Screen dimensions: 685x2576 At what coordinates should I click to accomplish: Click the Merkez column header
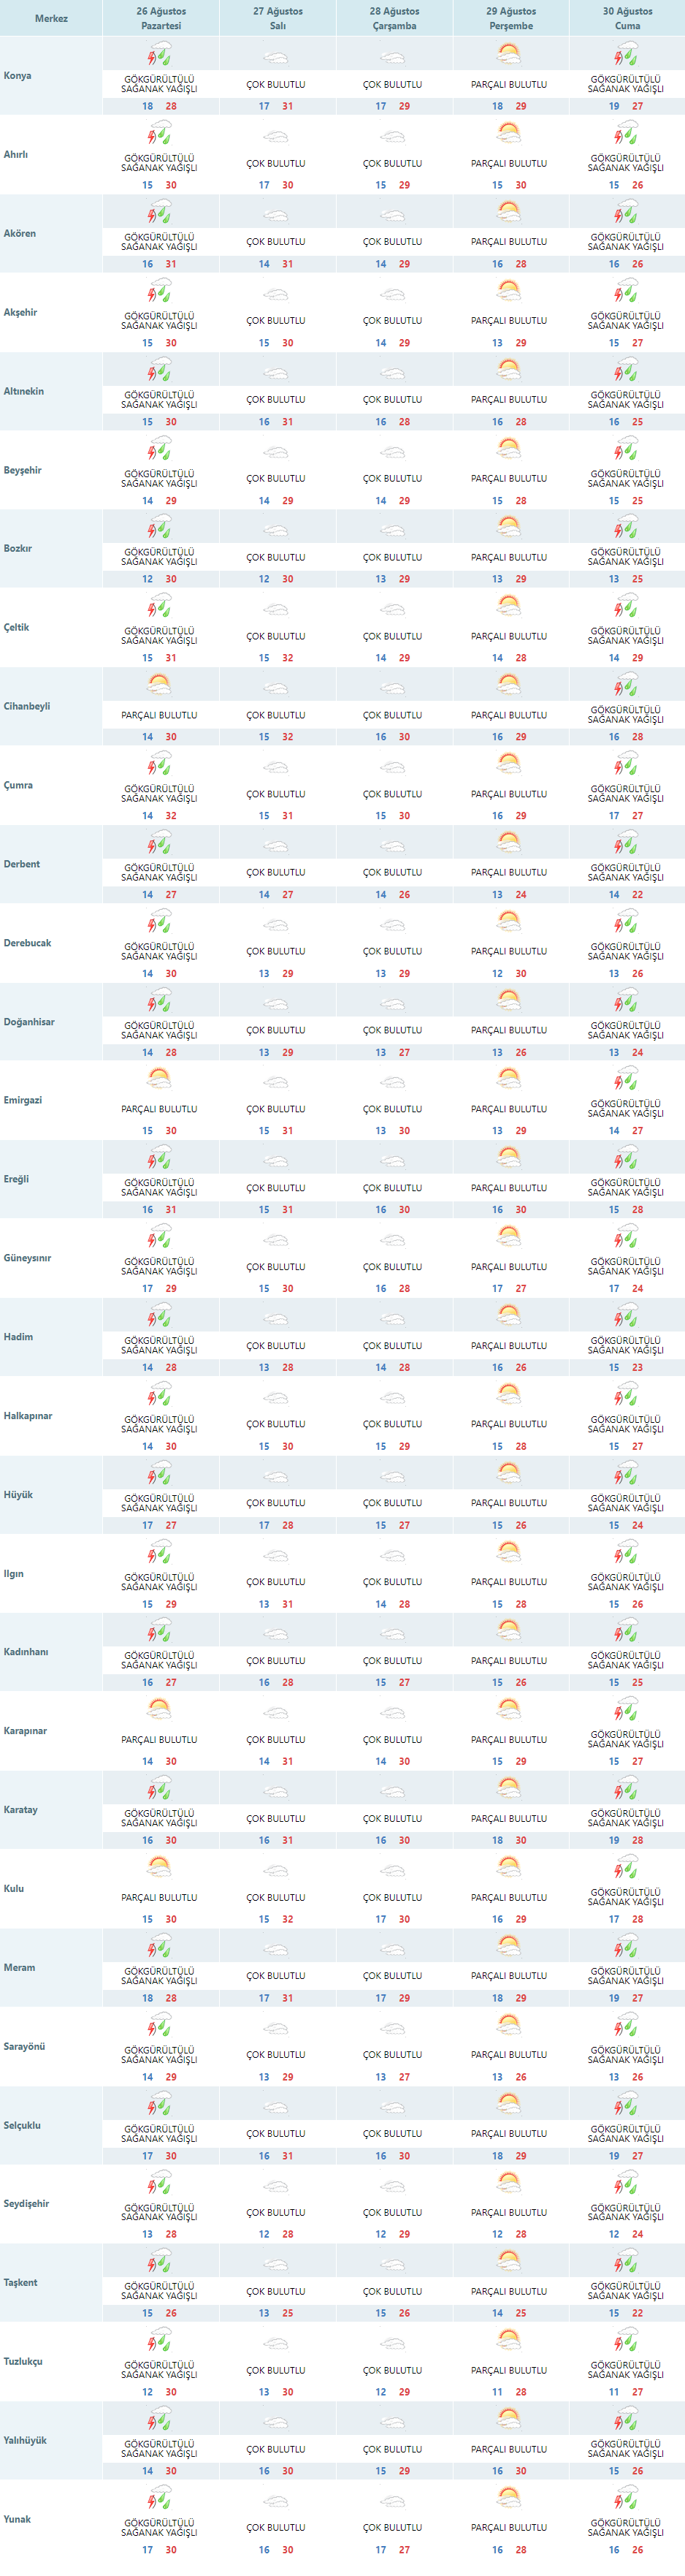click(51, 18)
